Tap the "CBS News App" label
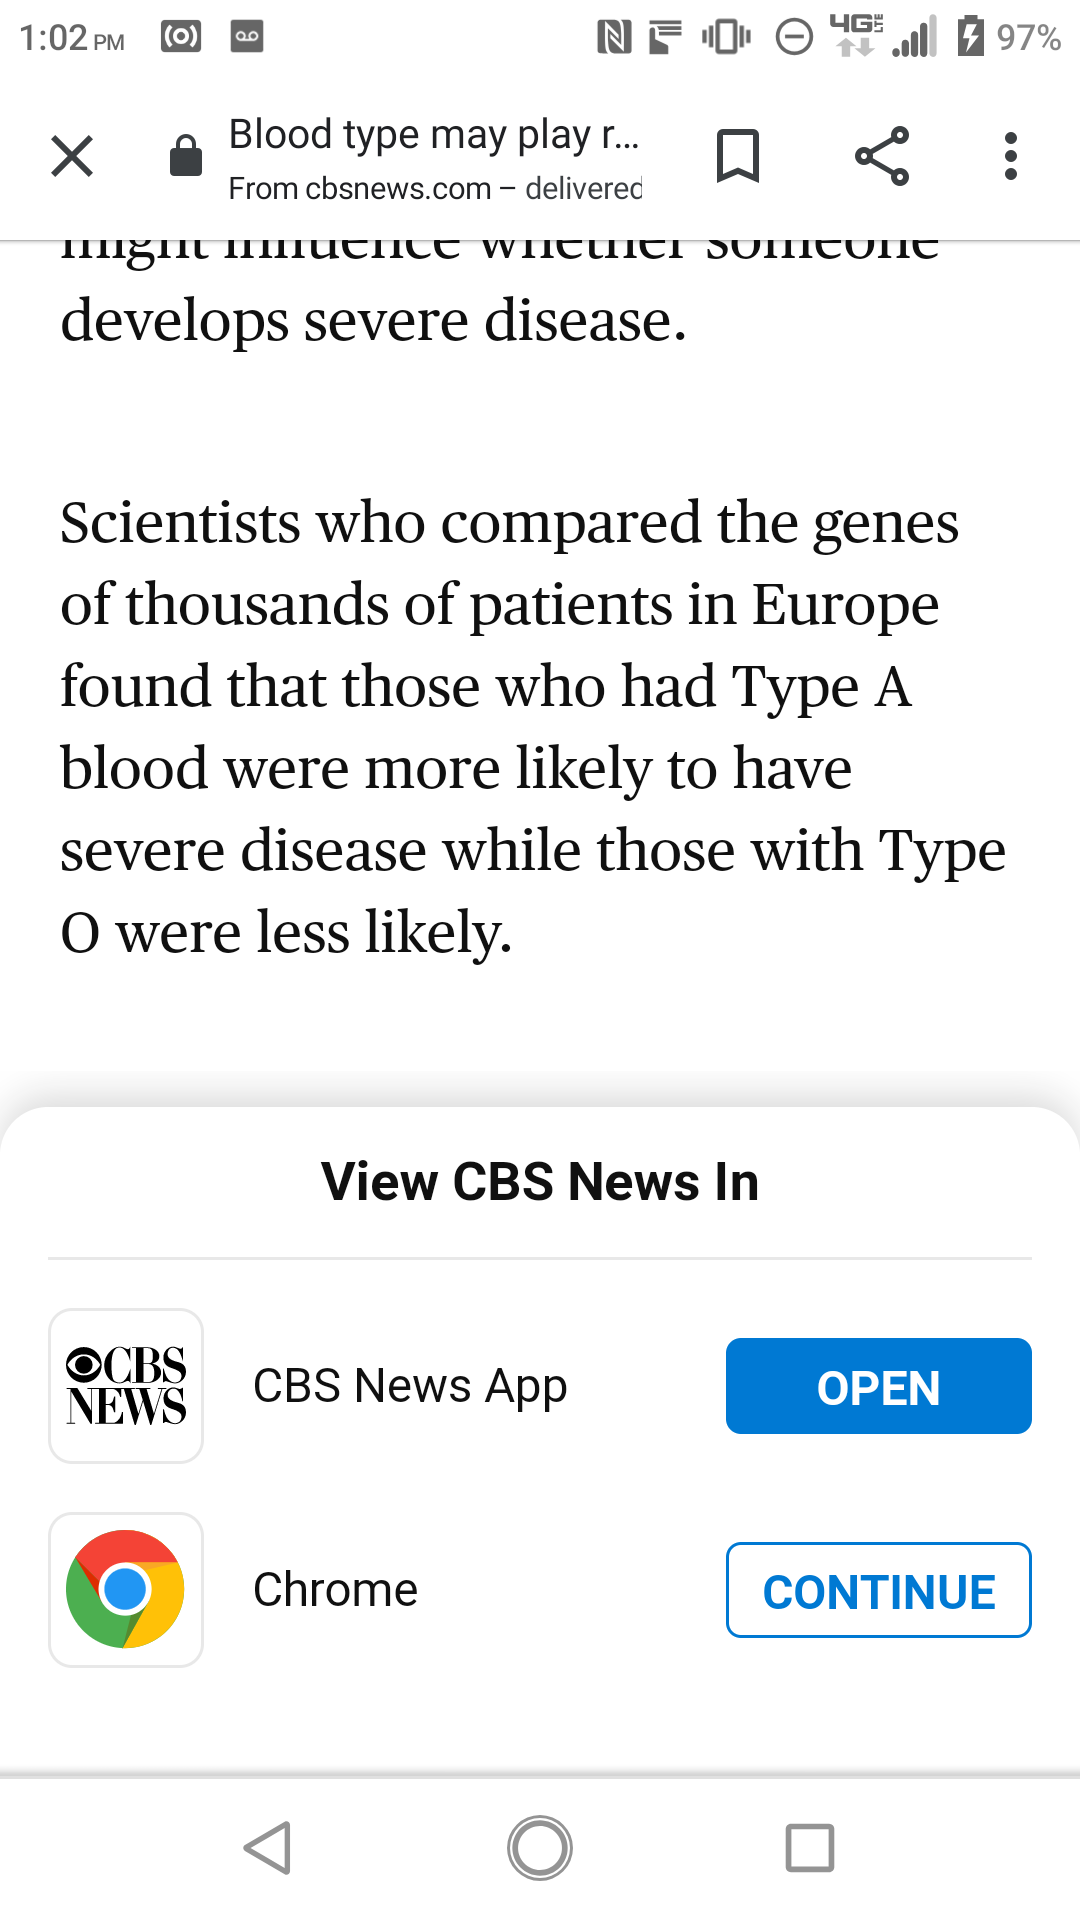Image resolution: width=1080 pixels, height=1920 pixels. coord(410,1386)
